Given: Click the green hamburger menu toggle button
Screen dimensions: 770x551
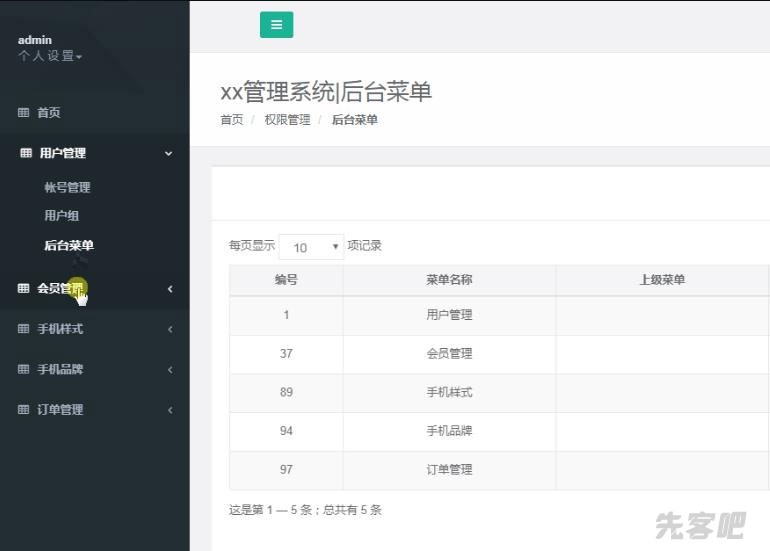Looking at the screenshot, I should (x=276, y=25).
